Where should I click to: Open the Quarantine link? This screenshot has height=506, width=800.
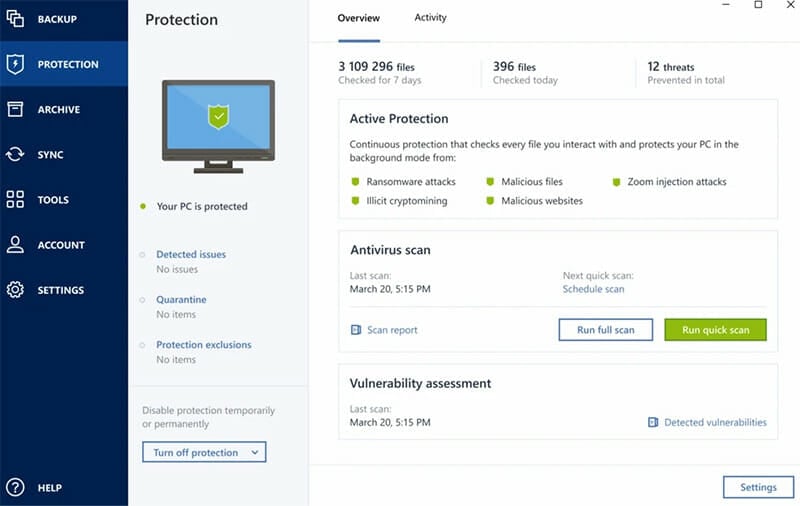[181, 299]
